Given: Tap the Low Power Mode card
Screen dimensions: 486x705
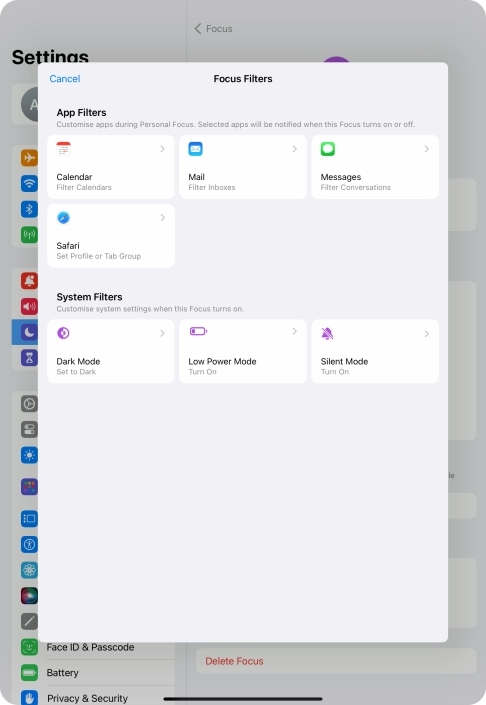Looking at the screenshot, I should pyautogui.click(x=243, y=351).
